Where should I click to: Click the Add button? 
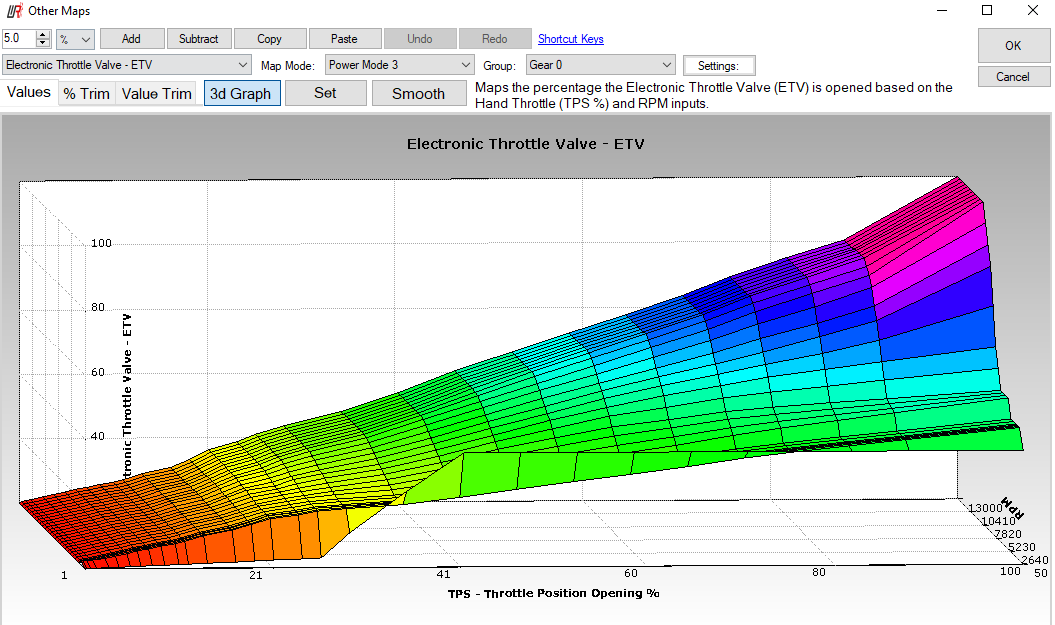[131, 39]
